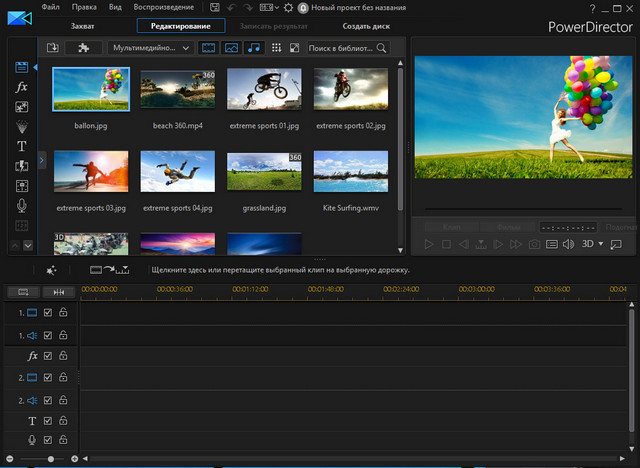Expand the library explorer panel arrow

tap(41, 159)
